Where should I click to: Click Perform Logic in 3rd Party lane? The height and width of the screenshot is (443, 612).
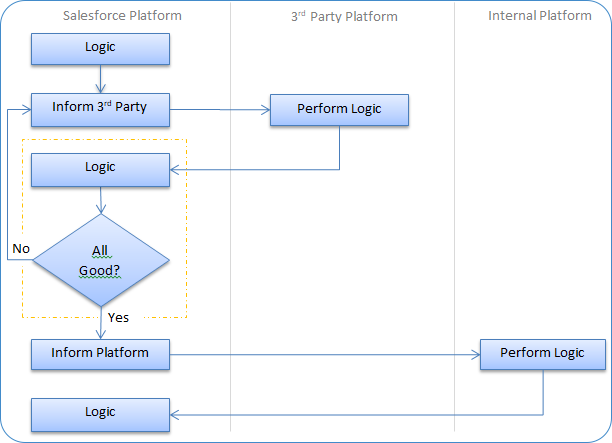click(x=339, y=110)
